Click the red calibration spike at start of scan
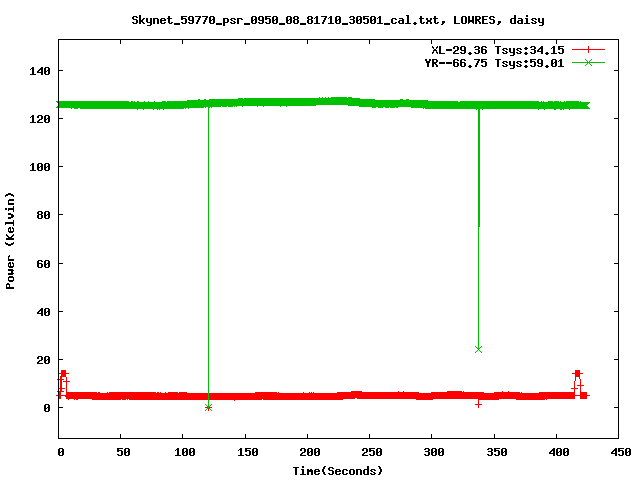The height and width of the screenshot is (480, 640). pyautogui.click(x=63, y=384)
